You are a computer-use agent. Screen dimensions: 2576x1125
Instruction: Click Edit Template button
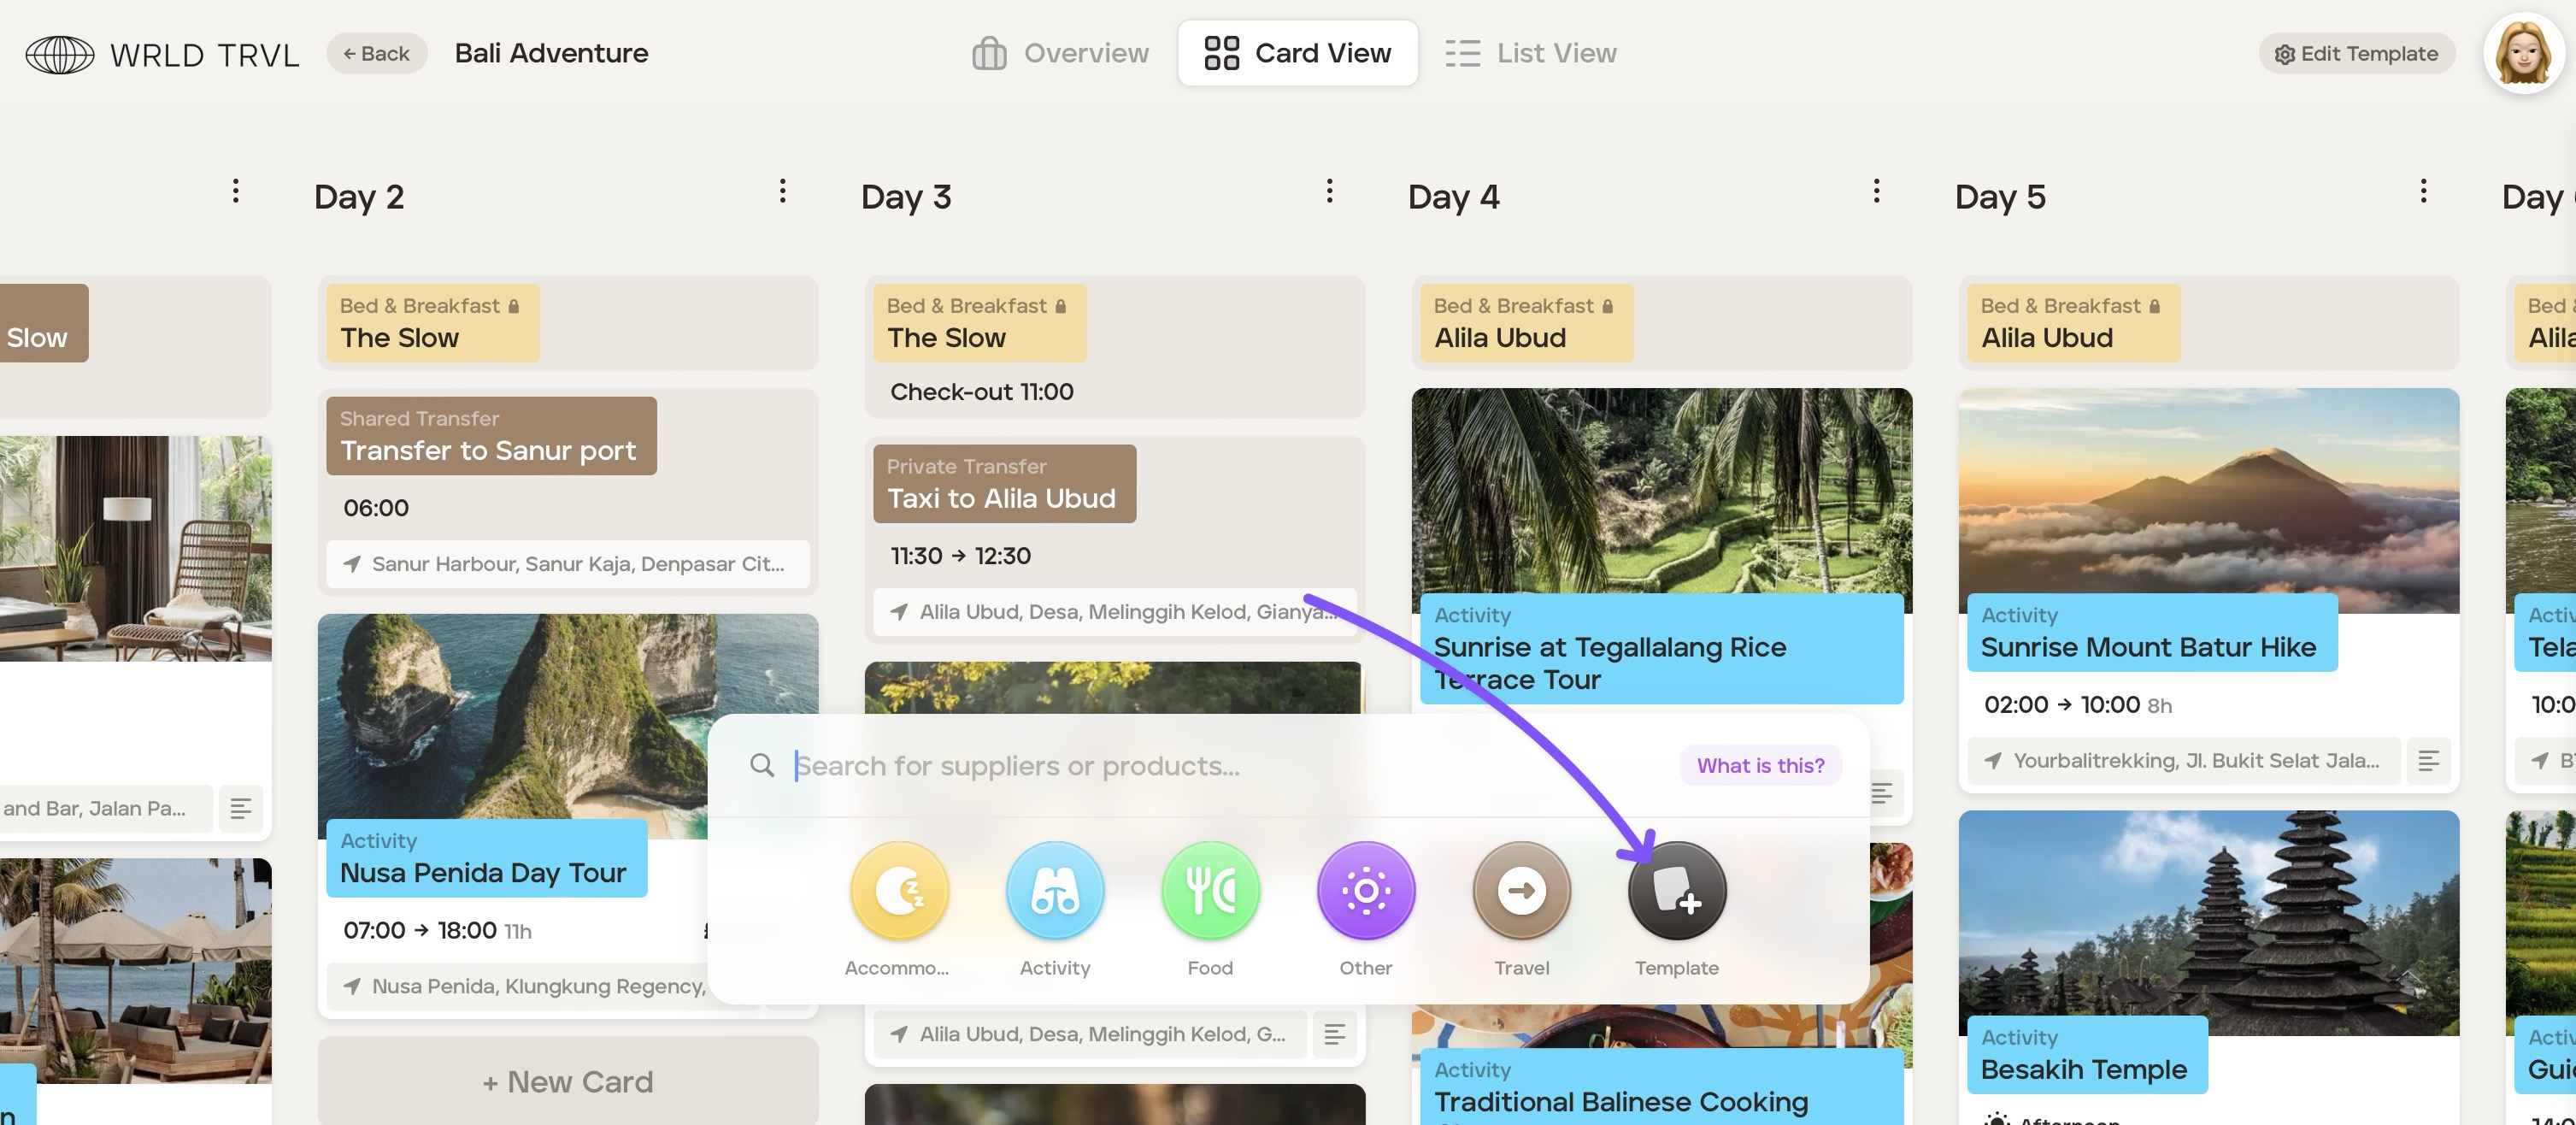pyautogui.click(x=2356, y=54)
